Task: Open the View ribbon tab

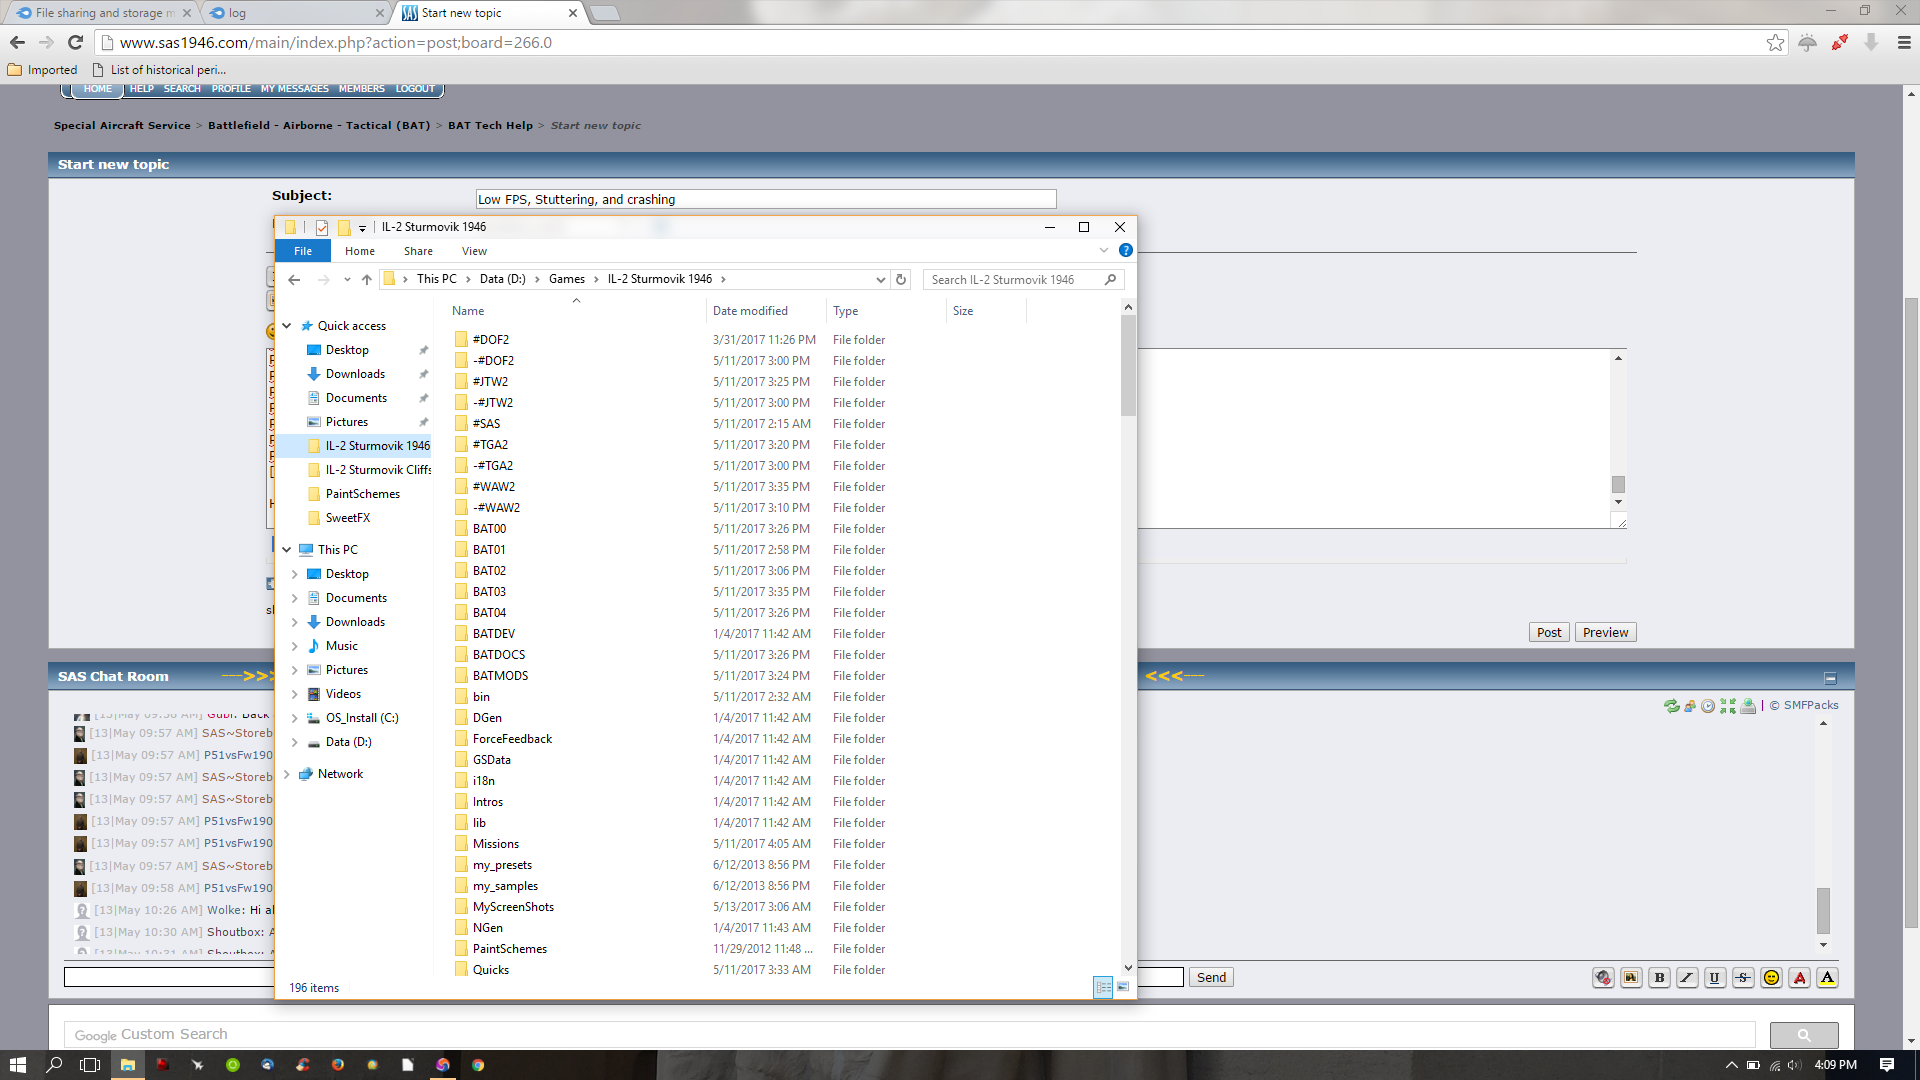Action: [474, 251]
